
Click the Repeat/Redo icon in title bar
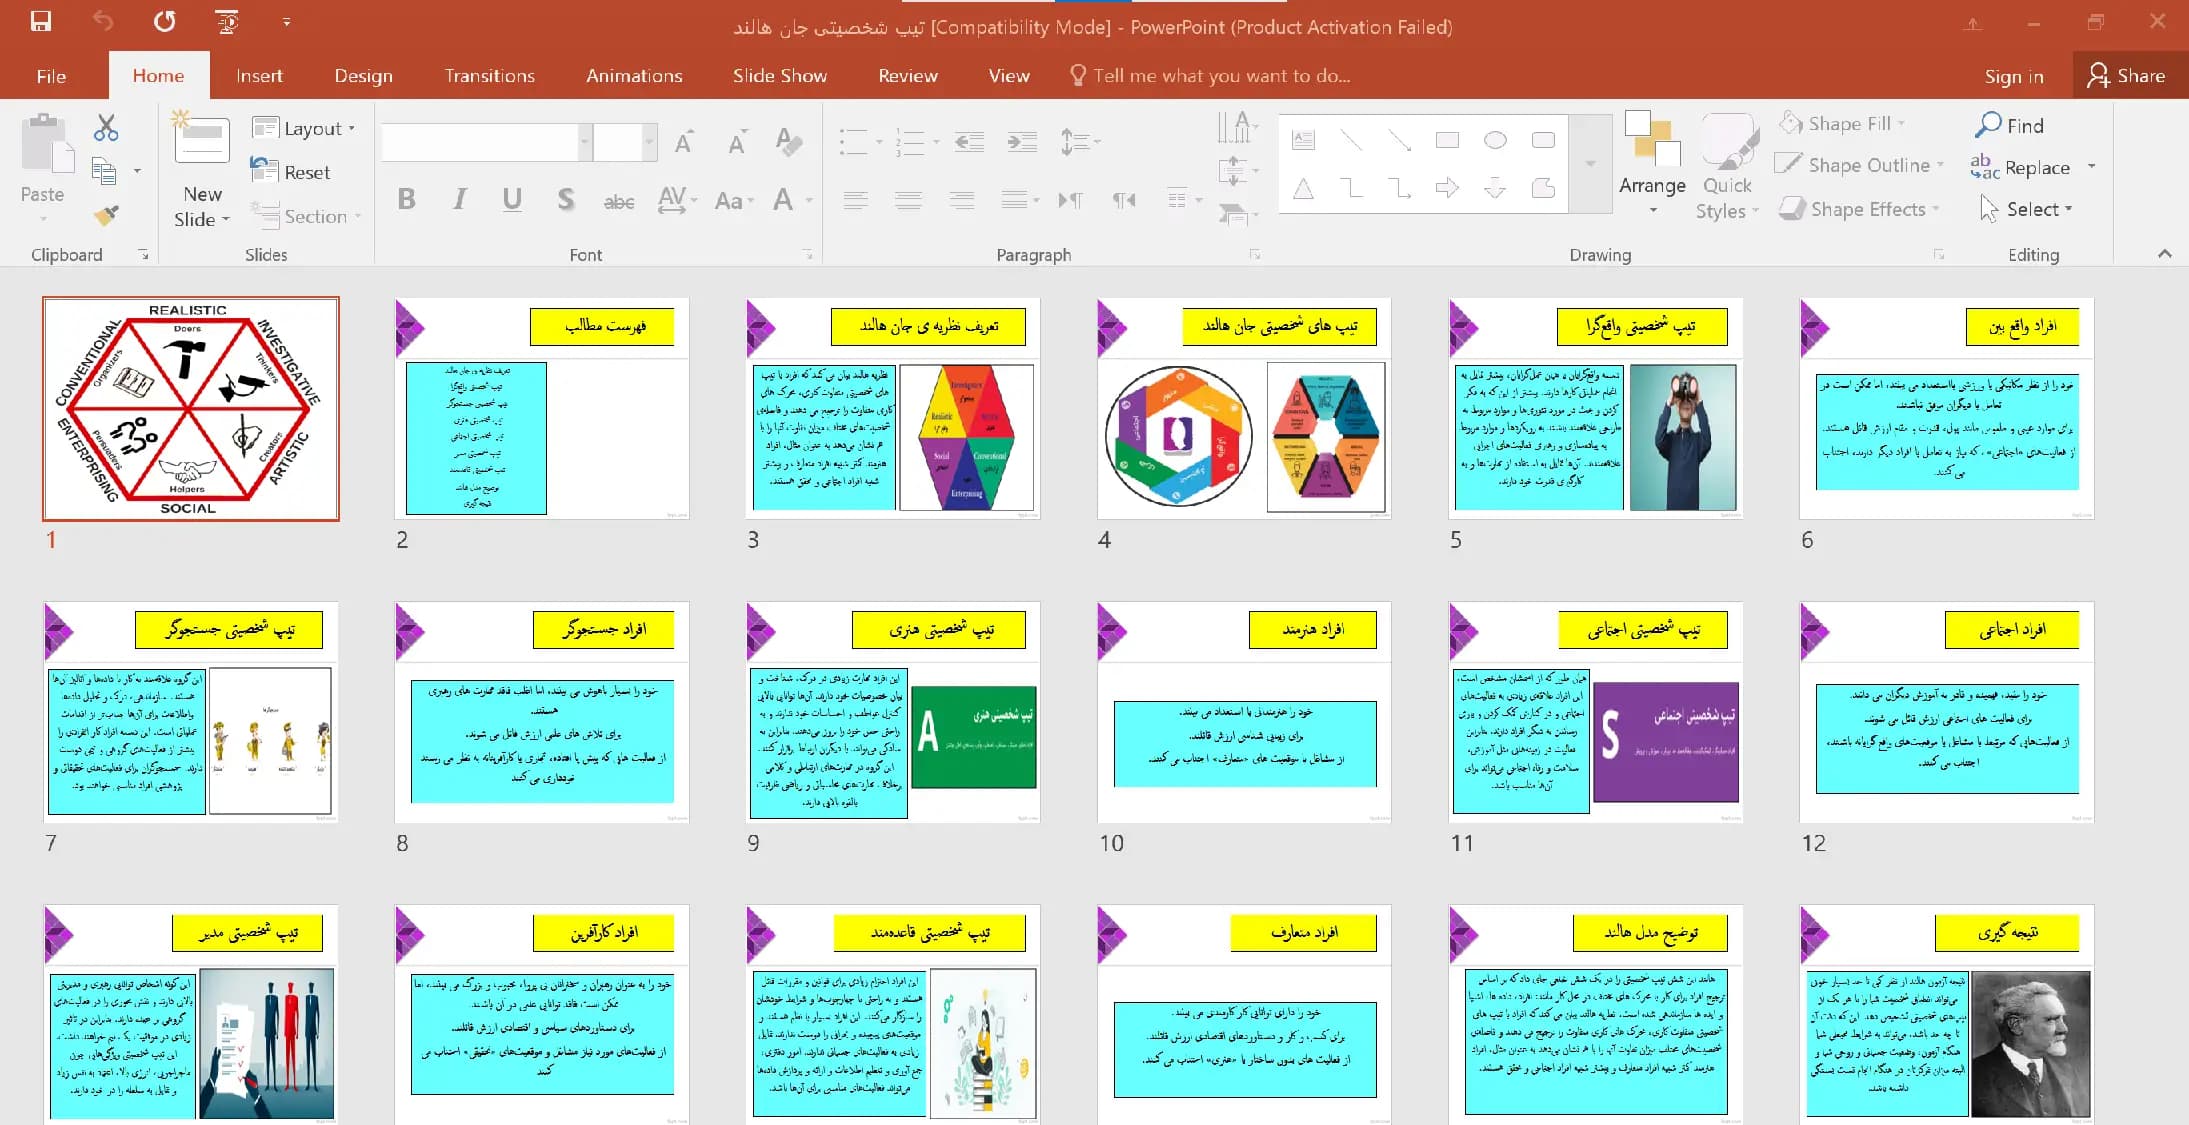[x=165, y=22]
